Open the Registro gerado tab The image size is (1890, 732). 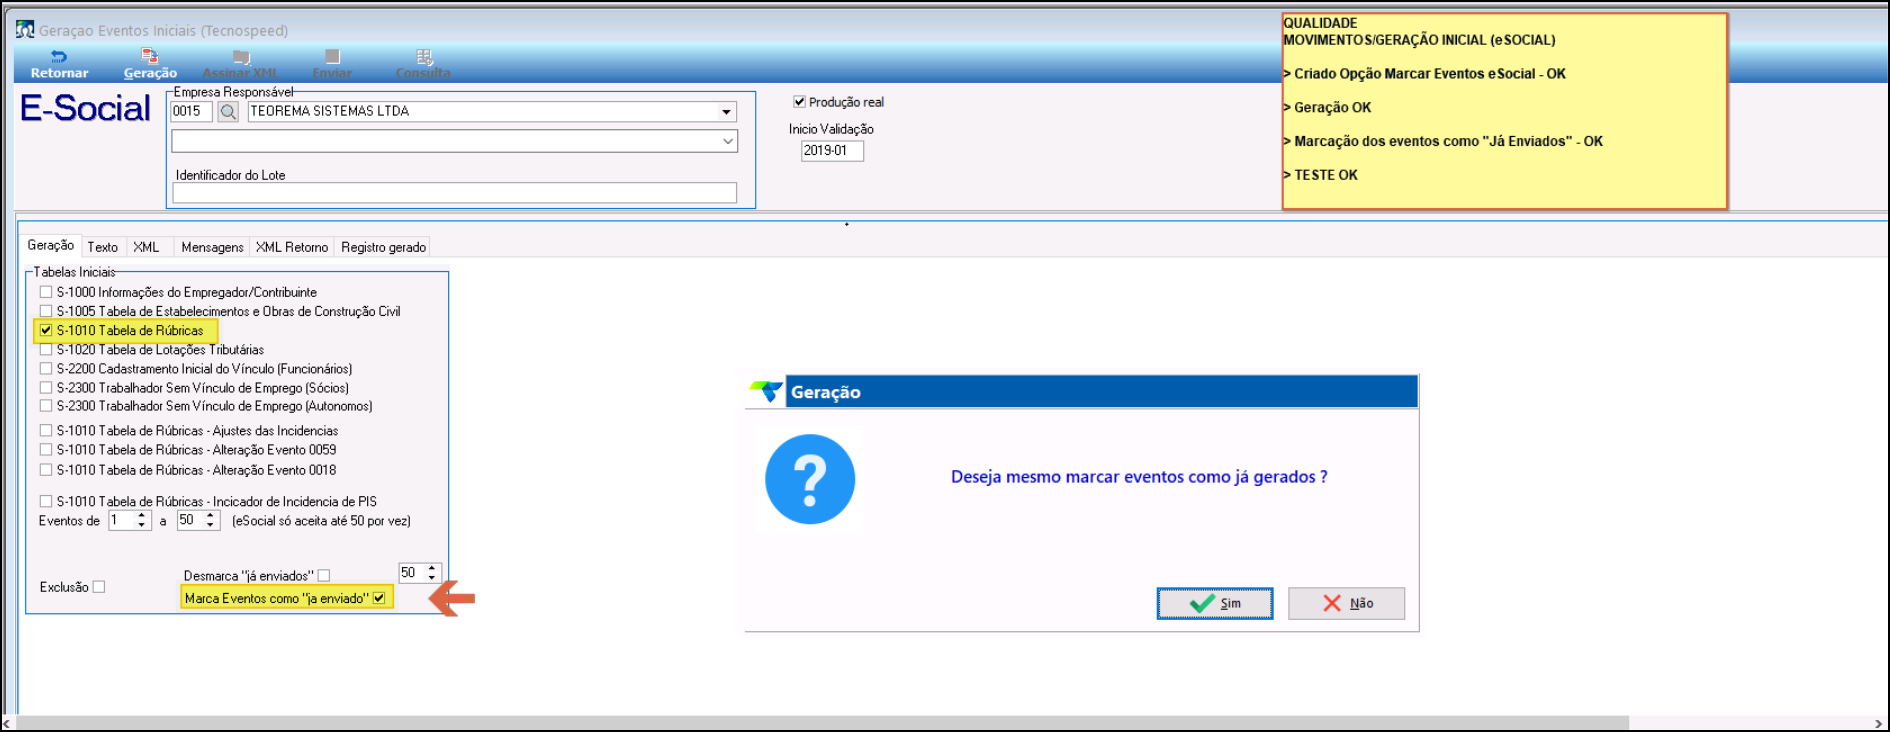(383, 247)
